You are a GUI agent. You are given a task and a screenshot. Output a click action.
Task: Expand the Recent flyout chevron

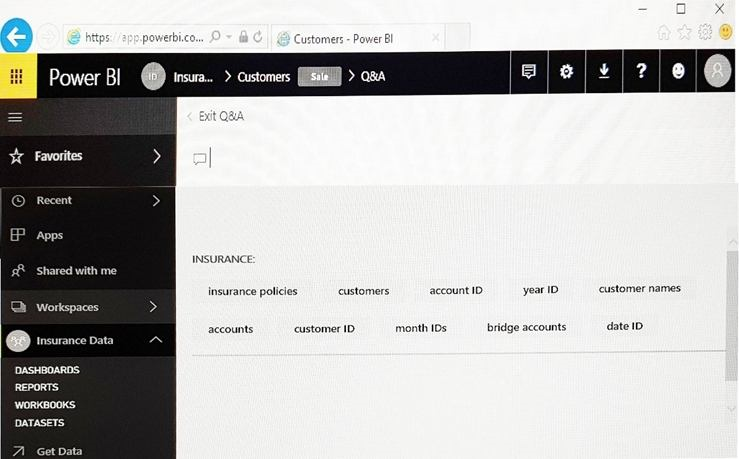click(156, 201)
